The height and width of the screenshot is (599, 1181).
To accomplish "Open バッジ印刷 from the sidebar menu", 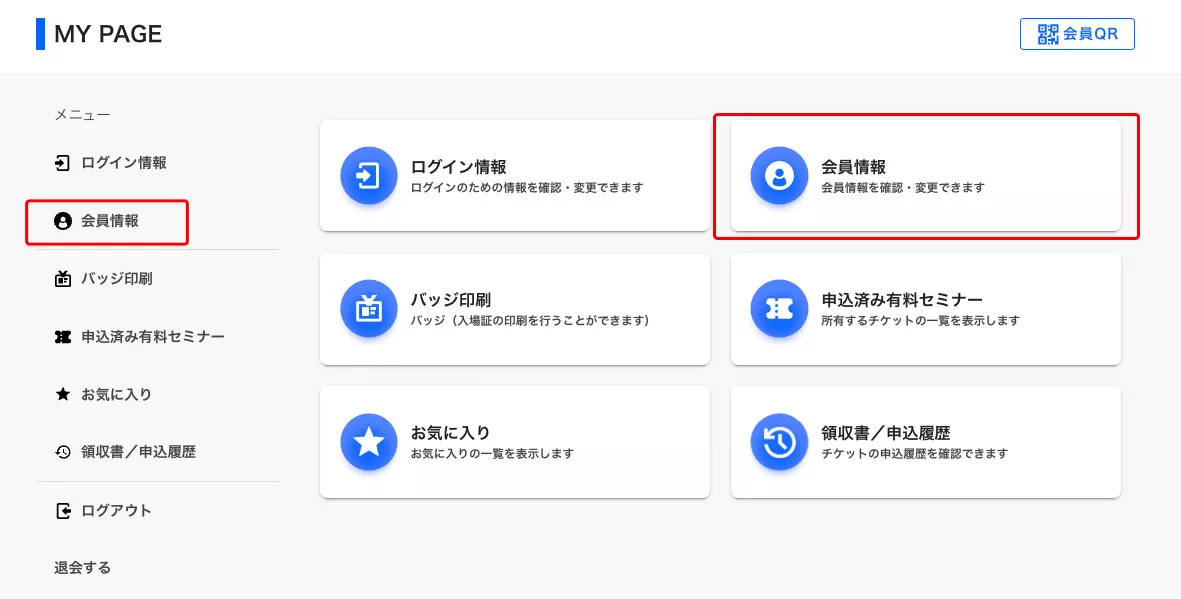I will tap(117, 279).
